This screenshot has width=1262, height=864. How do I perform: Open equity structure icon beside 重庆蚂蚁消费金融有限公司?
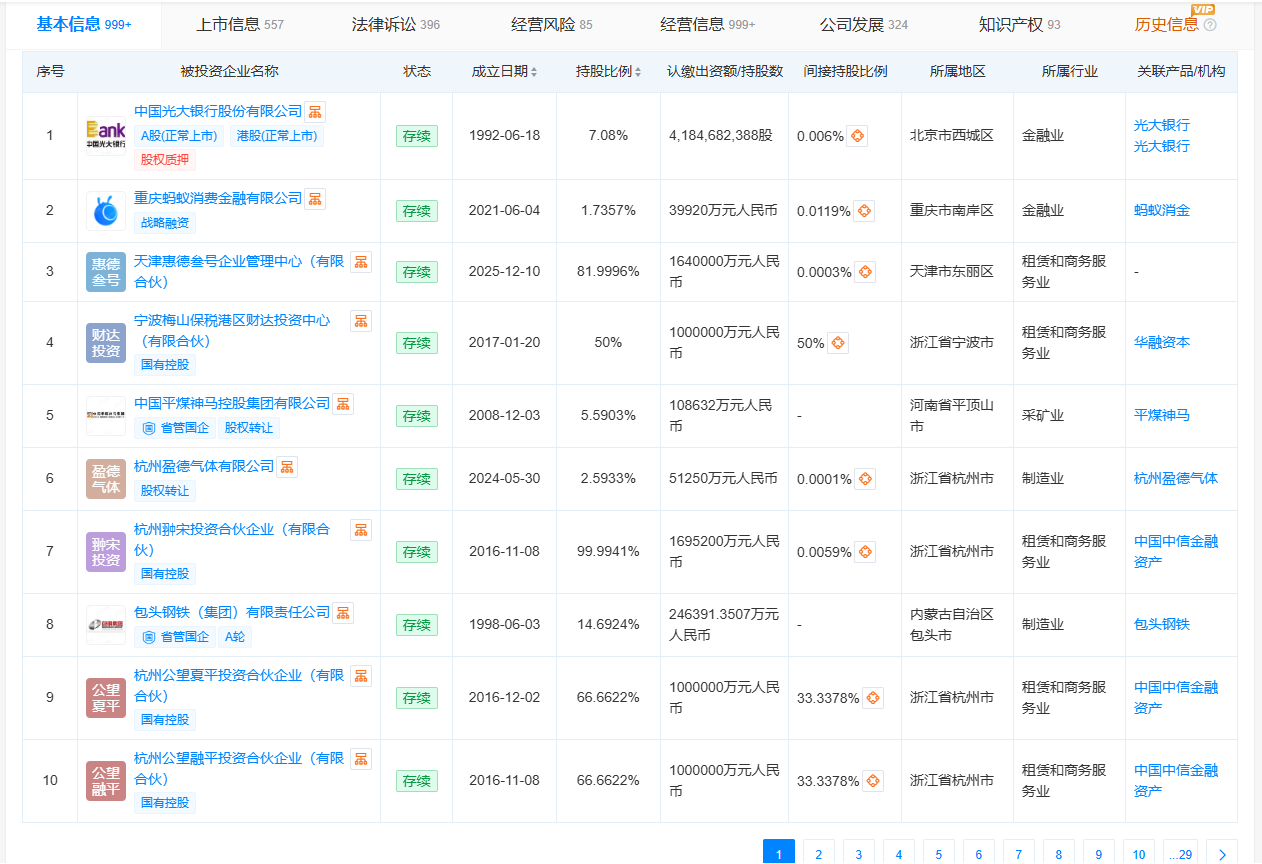tap(315, 199)
